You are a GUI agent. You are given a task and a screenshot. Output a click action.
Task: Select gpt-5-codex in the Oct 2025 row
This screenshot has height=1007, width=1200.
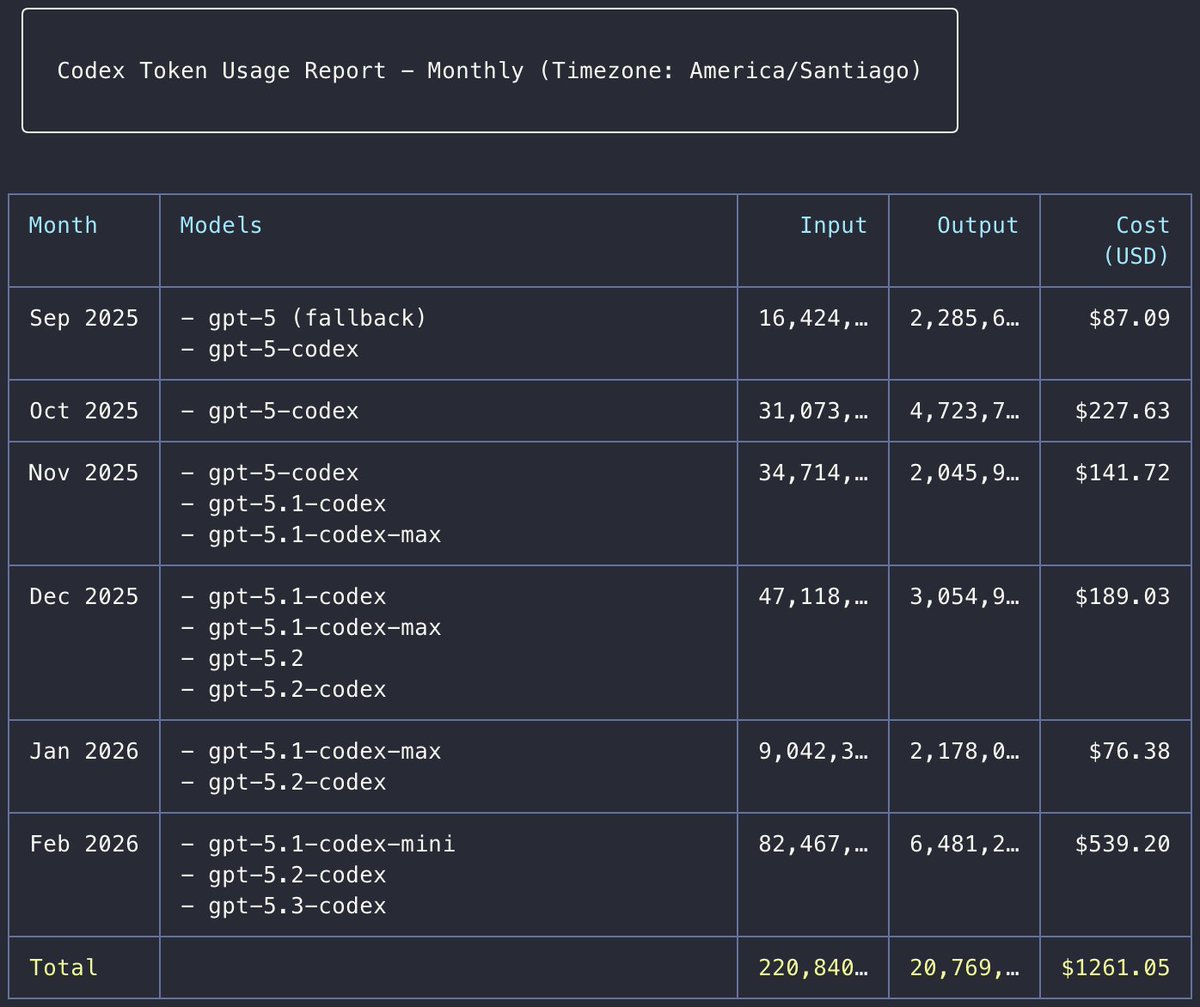tap(269, 411)
